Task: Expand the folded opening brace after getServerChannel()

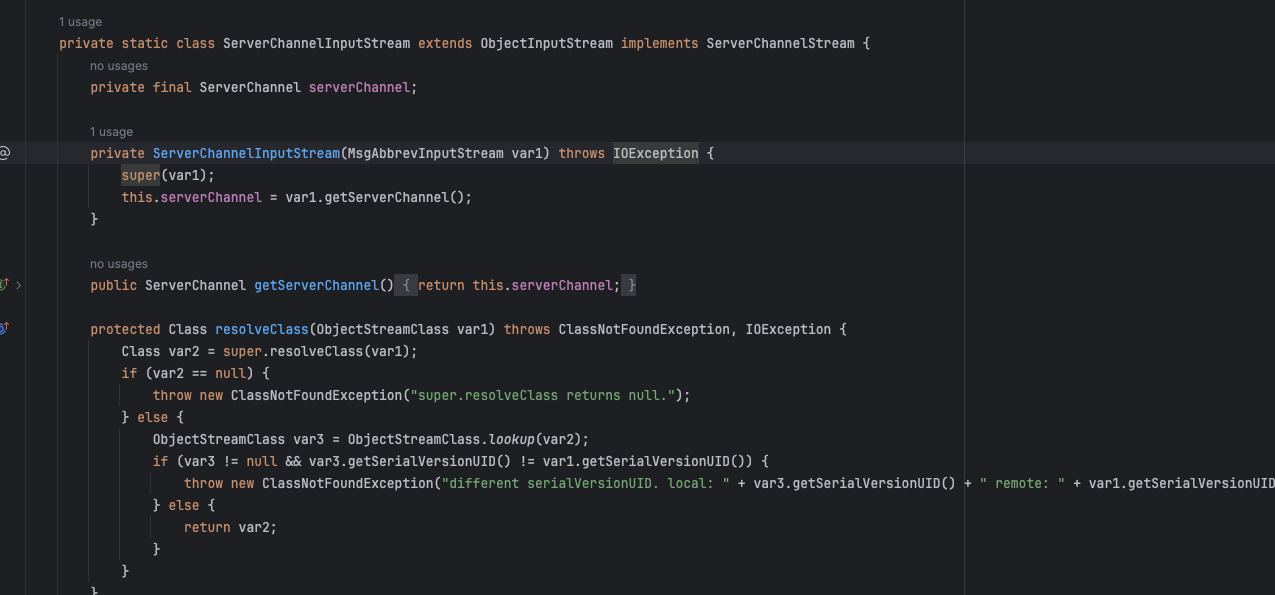Action: [407, 286]
